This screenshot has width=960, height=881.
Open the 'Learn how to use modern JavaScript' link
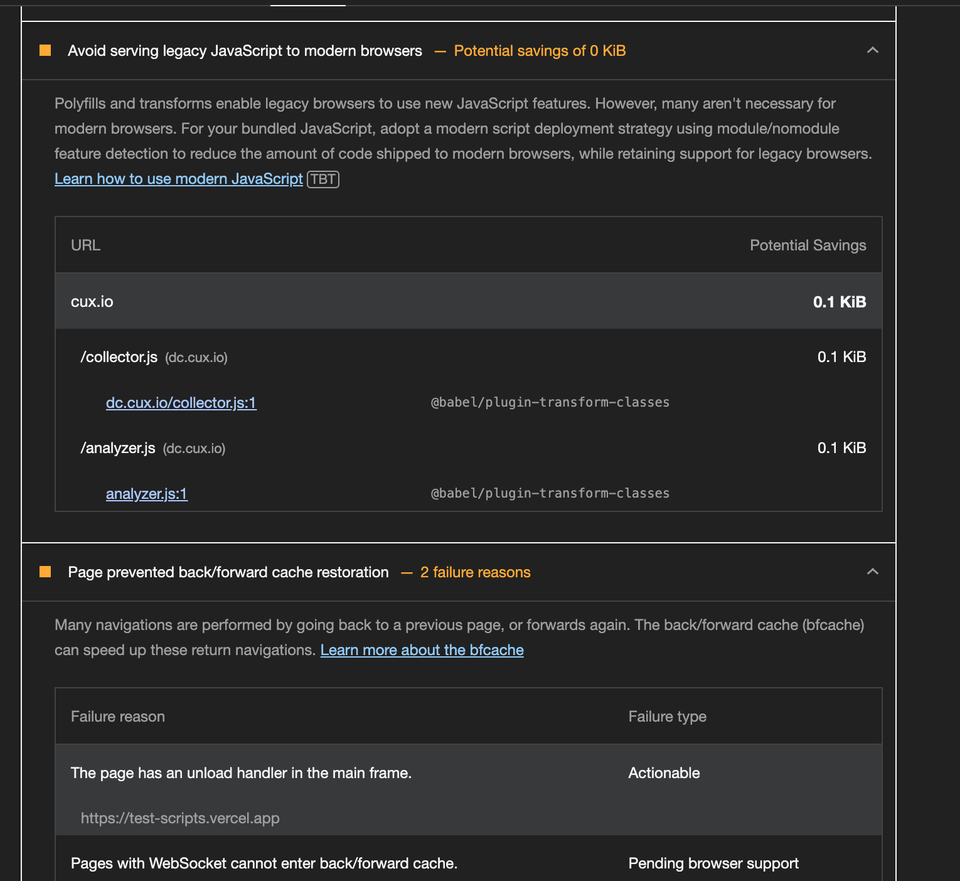[178, 178]
